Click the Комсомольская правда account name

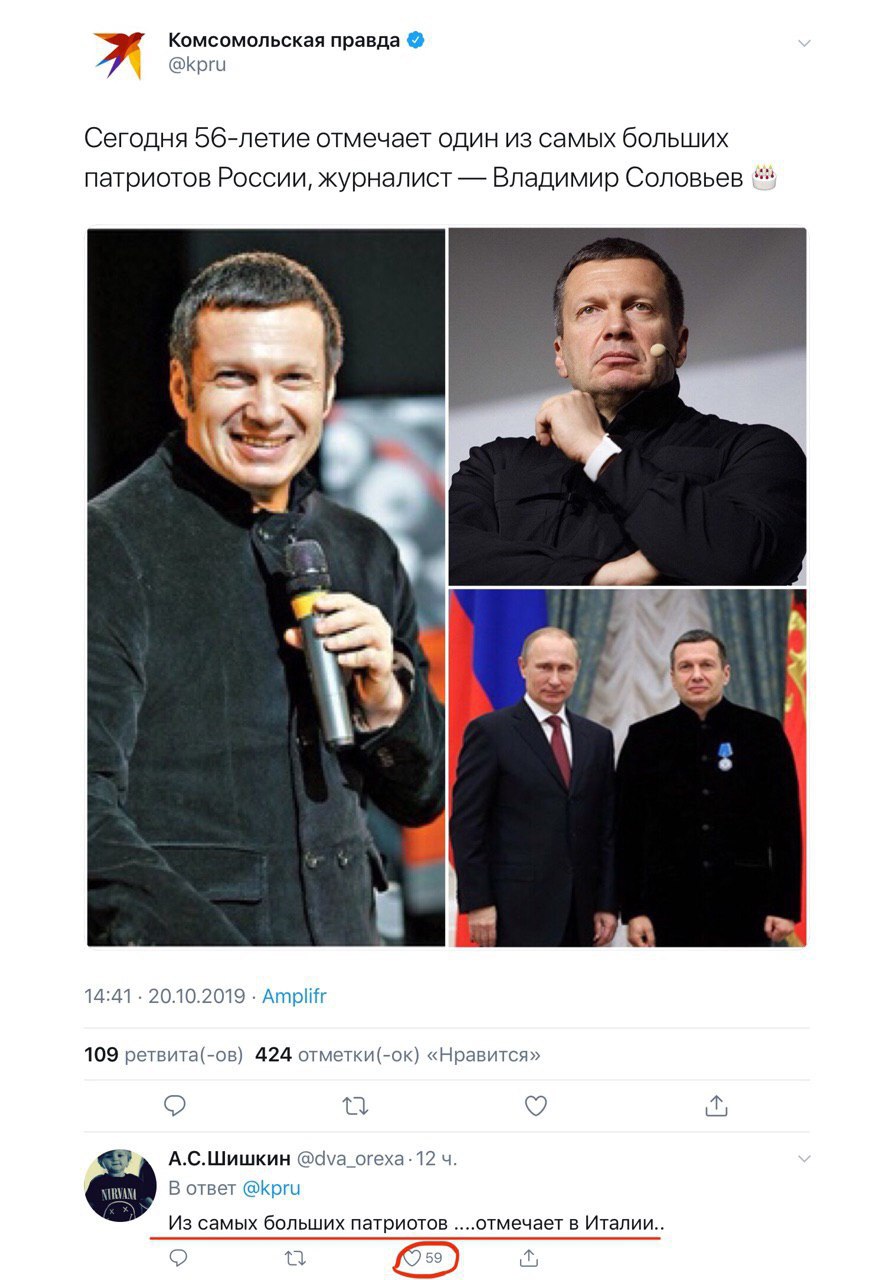click(284, 40)
